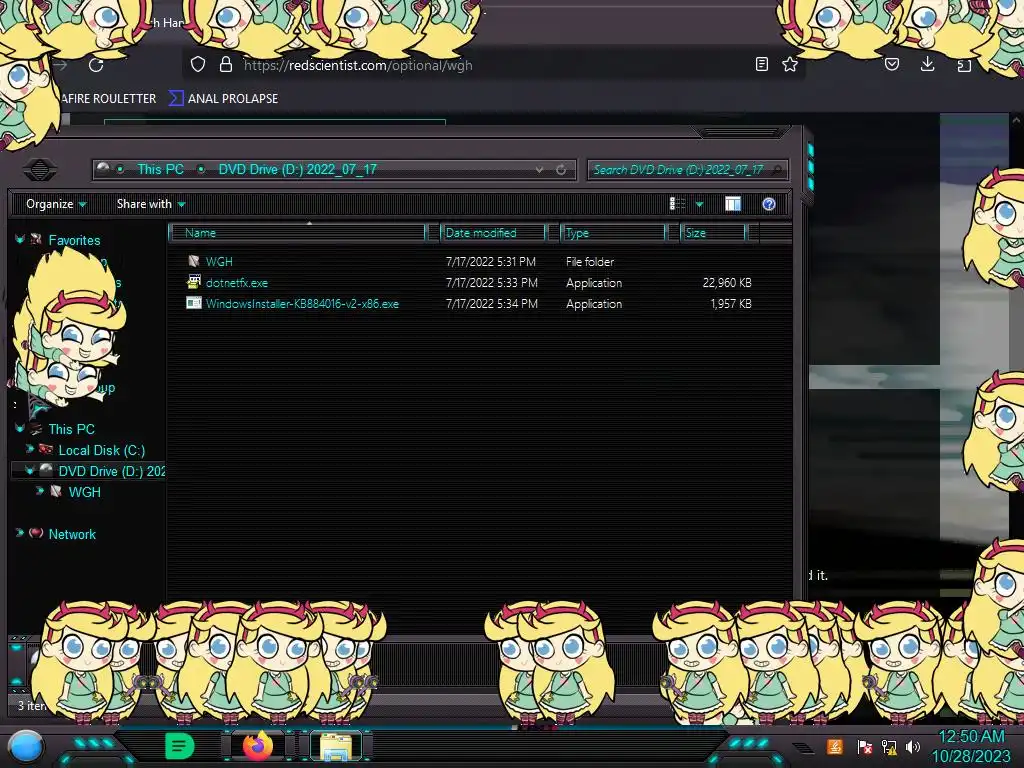Change the view with the view icon
The width and height of the screenshot is (1024, 768).
(677, 204)
